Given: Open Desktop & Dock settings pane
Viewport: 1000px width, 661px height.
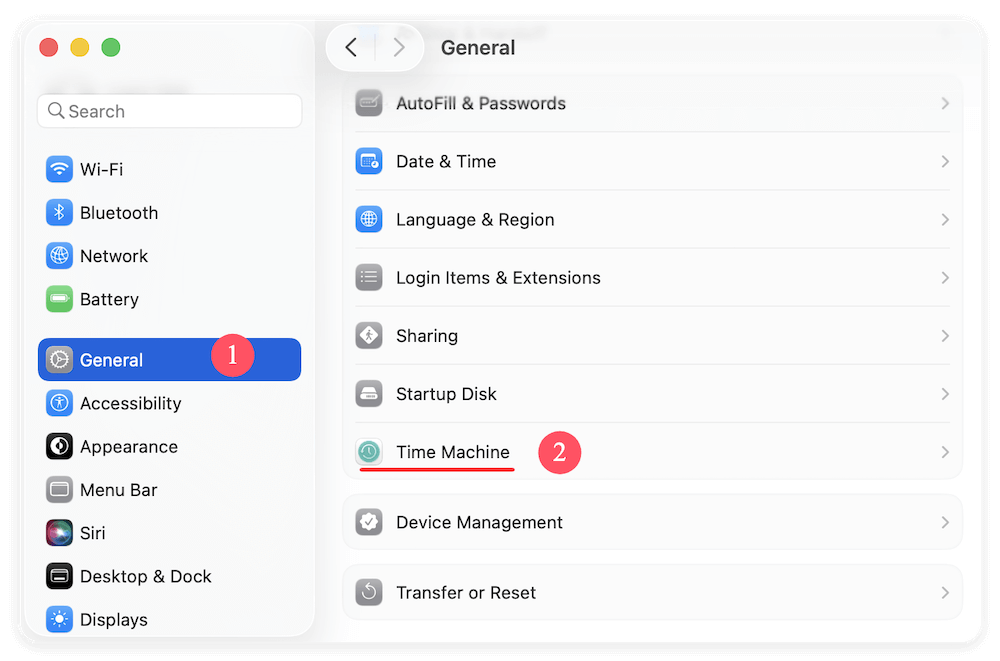Looking at the screenshot, I should [145, 576].
